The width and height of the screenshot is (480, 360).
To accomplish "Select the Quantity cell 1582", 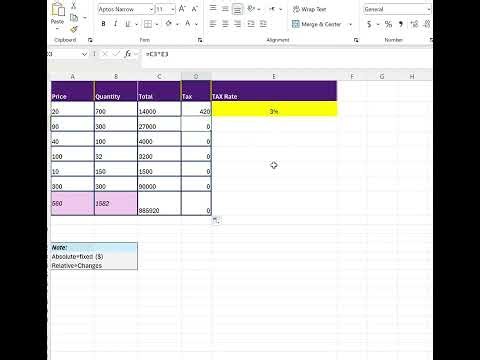I will pos(116,203).
